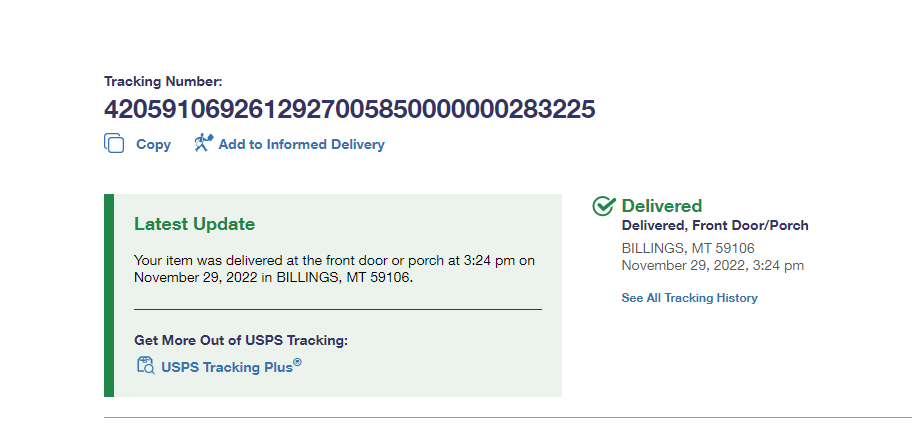Click the long tracking number text
The image size is (912, 423).
click(349, 109)
